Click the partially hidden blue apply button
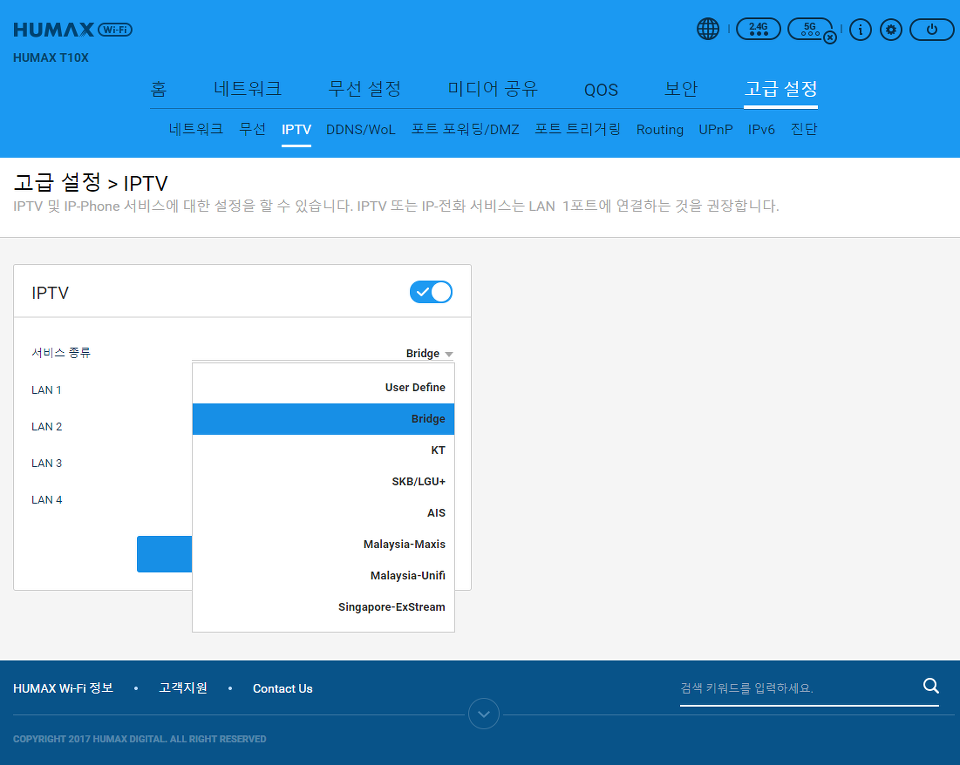 (165, 554)
